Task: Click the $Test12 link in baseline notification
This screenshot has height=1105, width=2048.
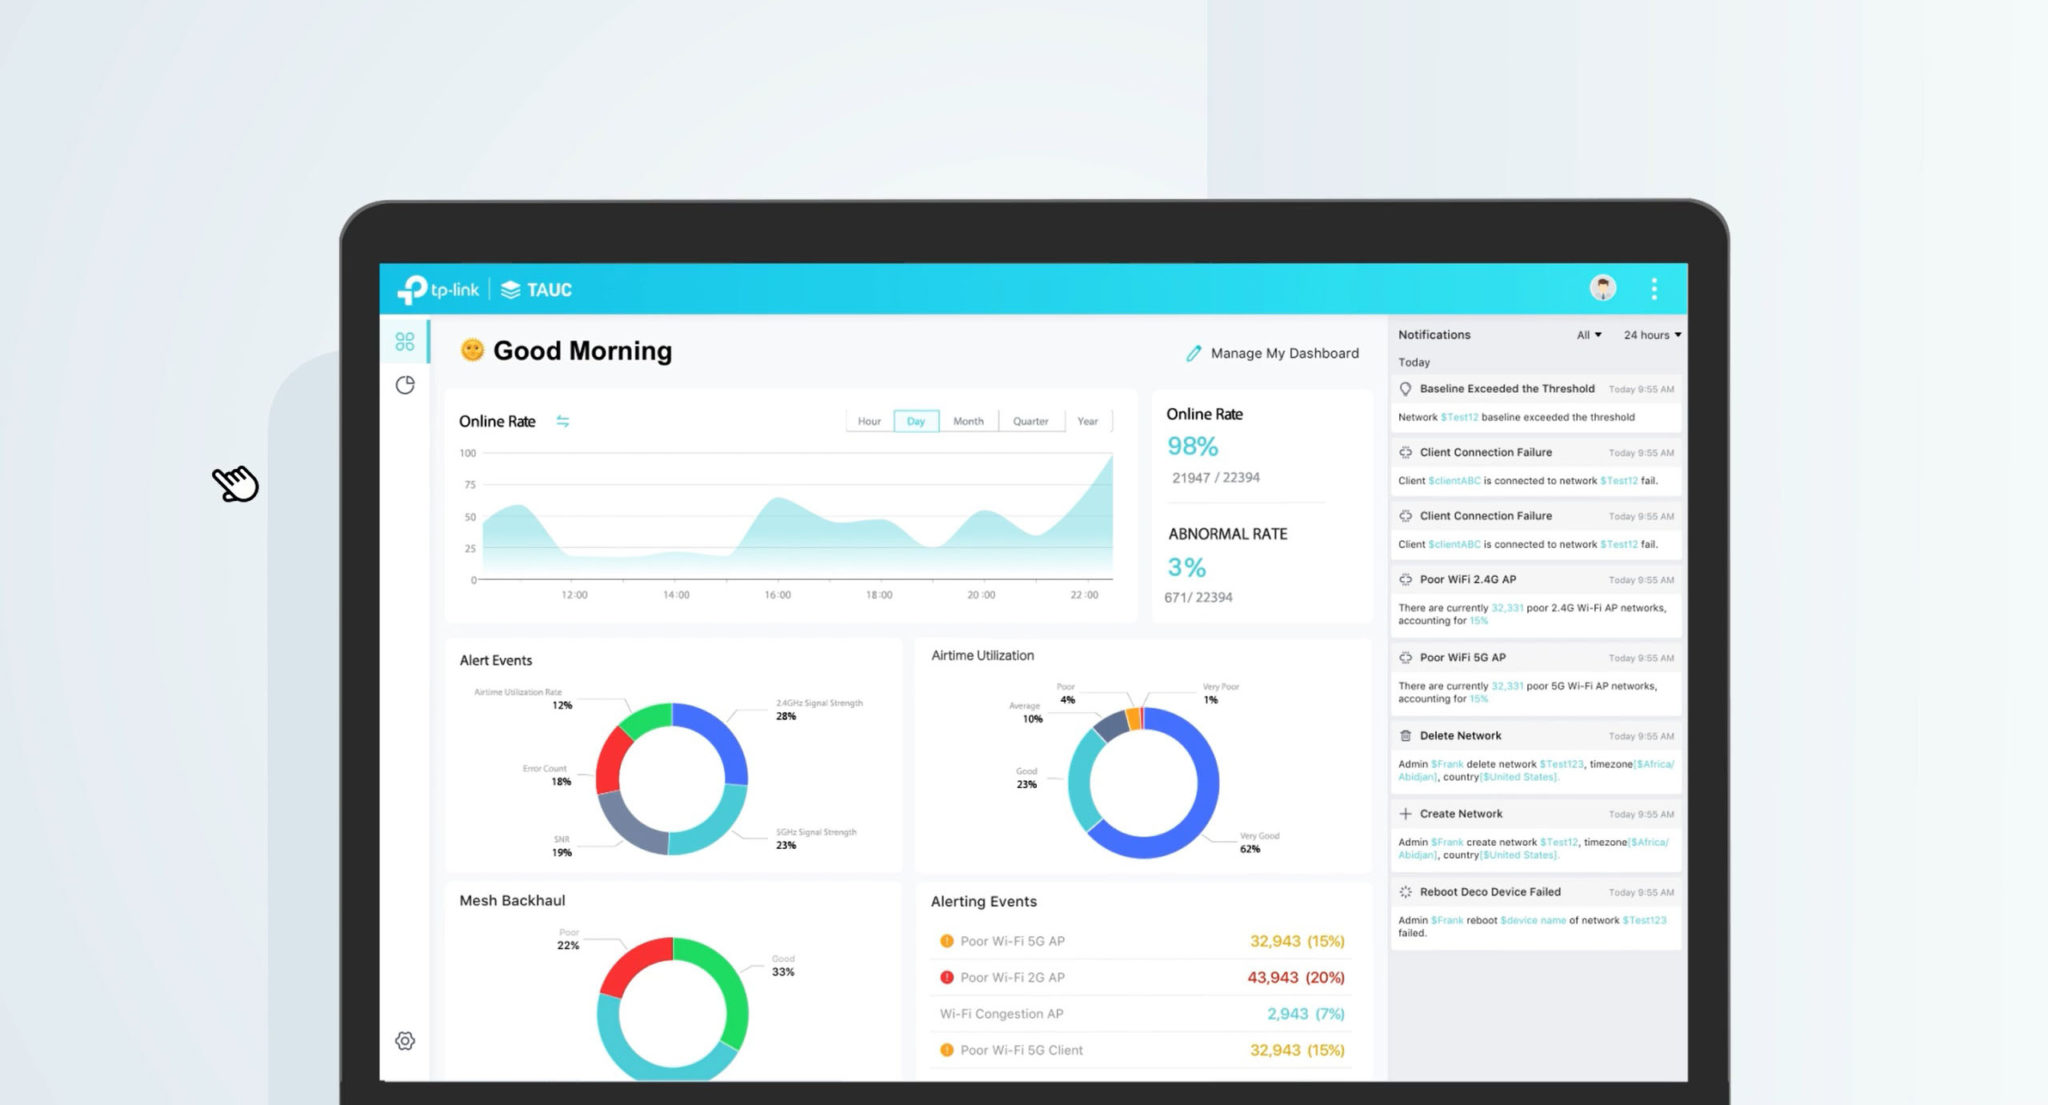Action: coord(1459,417)
